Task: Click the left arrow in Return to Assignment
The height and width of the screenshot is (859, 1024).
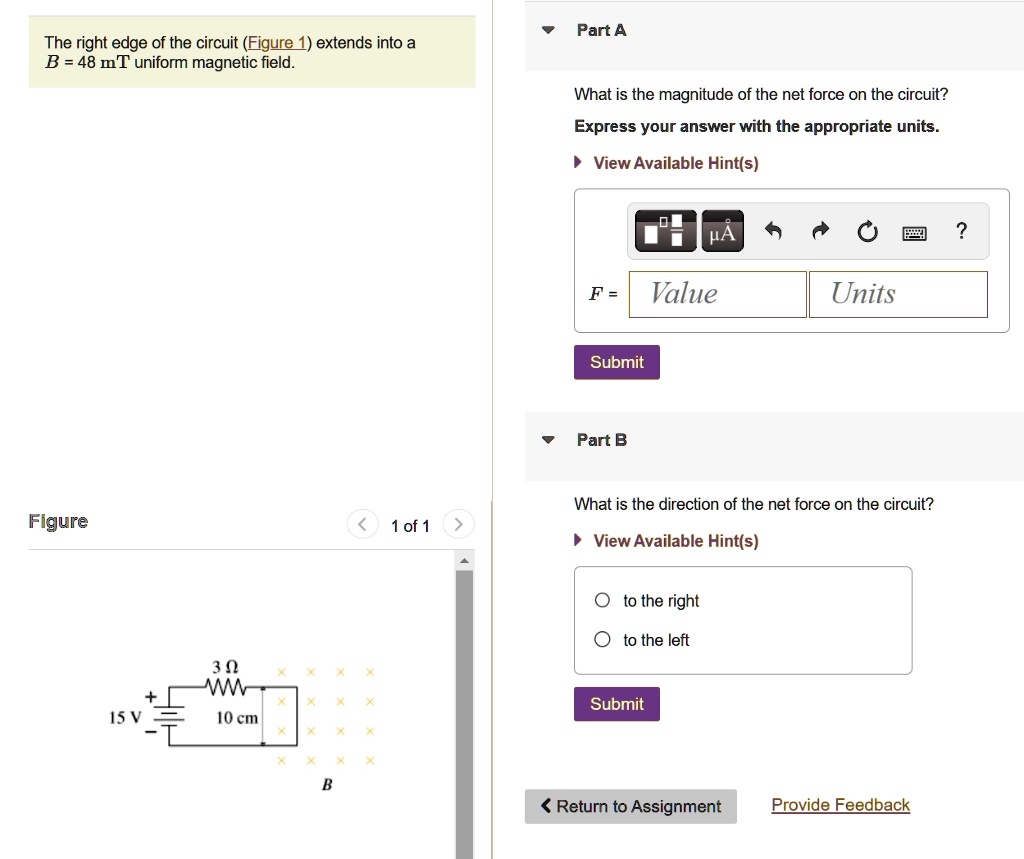Action: (546, 805)
